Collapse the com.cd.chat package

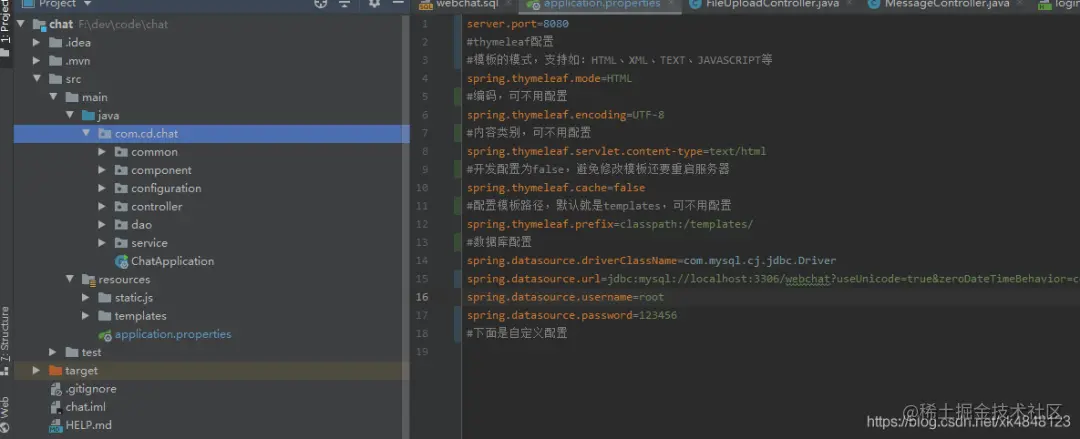[x=86, y=134]
